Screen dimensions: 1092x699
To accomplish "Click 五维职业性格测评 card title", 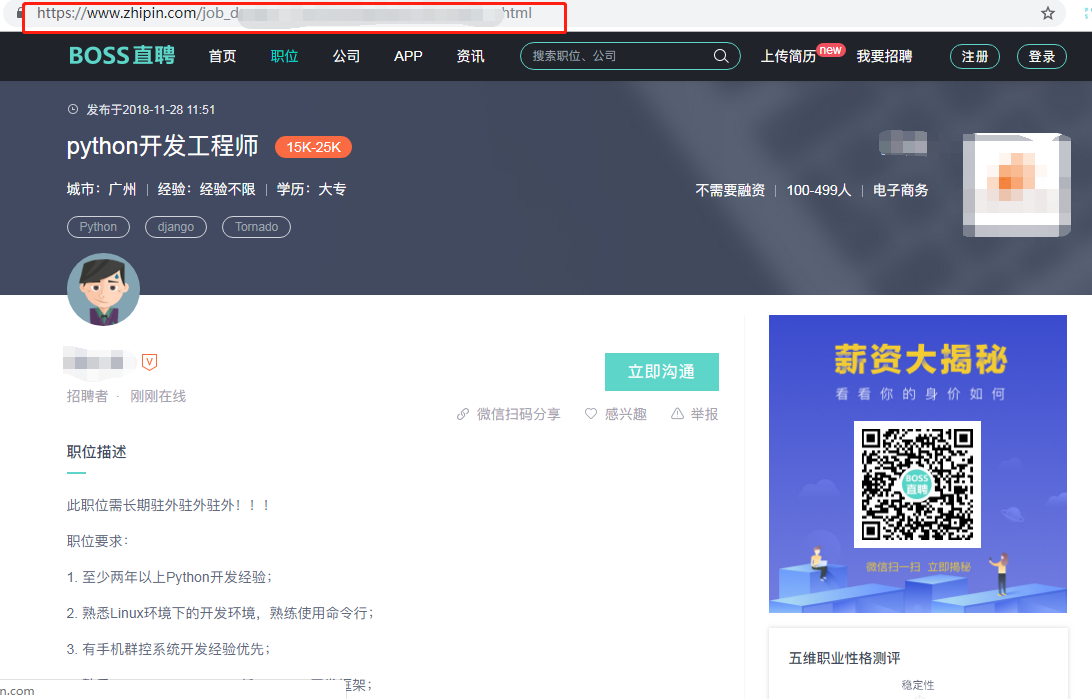I will (x=844, y=658).
